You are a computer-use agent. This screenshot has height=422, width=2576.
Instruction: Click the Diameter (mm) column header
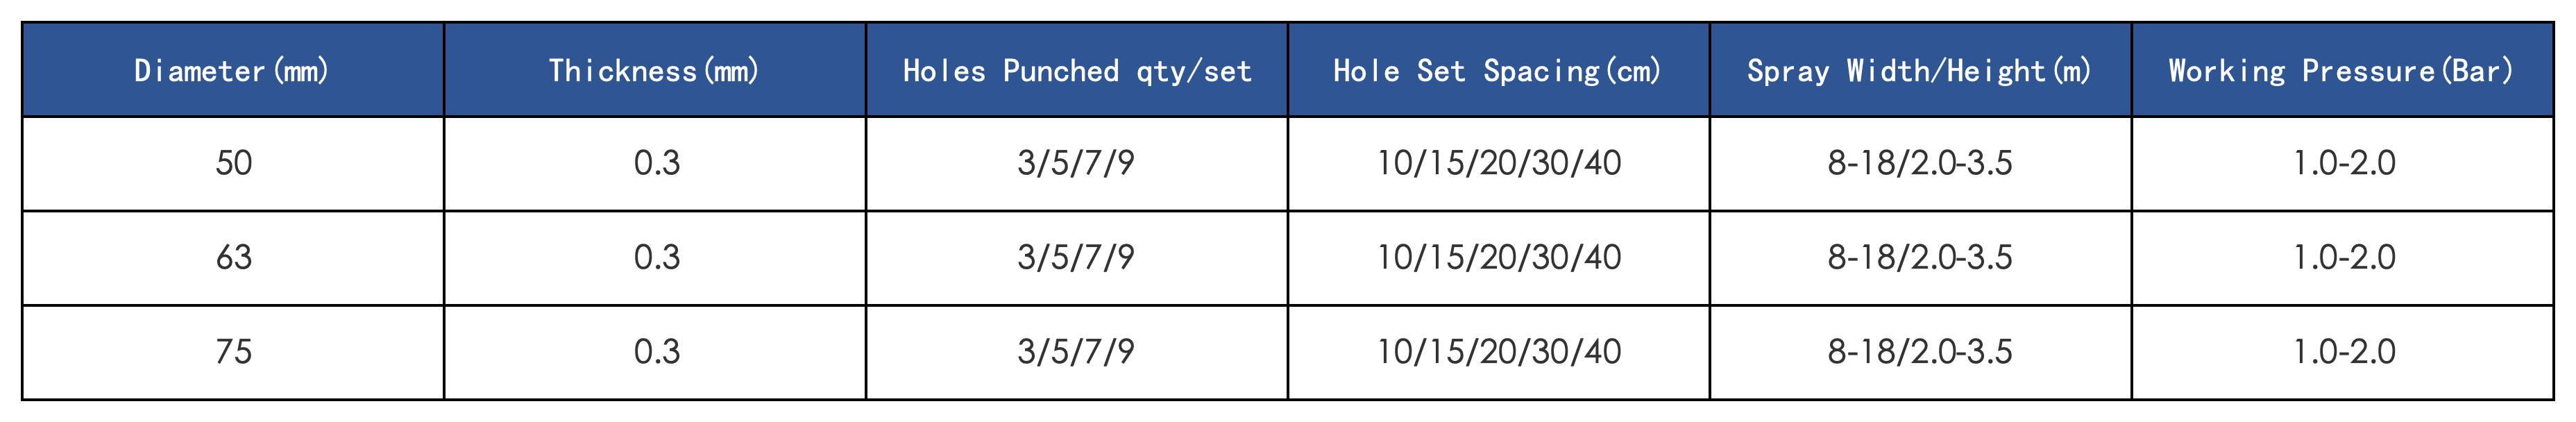tap(232, 70)
